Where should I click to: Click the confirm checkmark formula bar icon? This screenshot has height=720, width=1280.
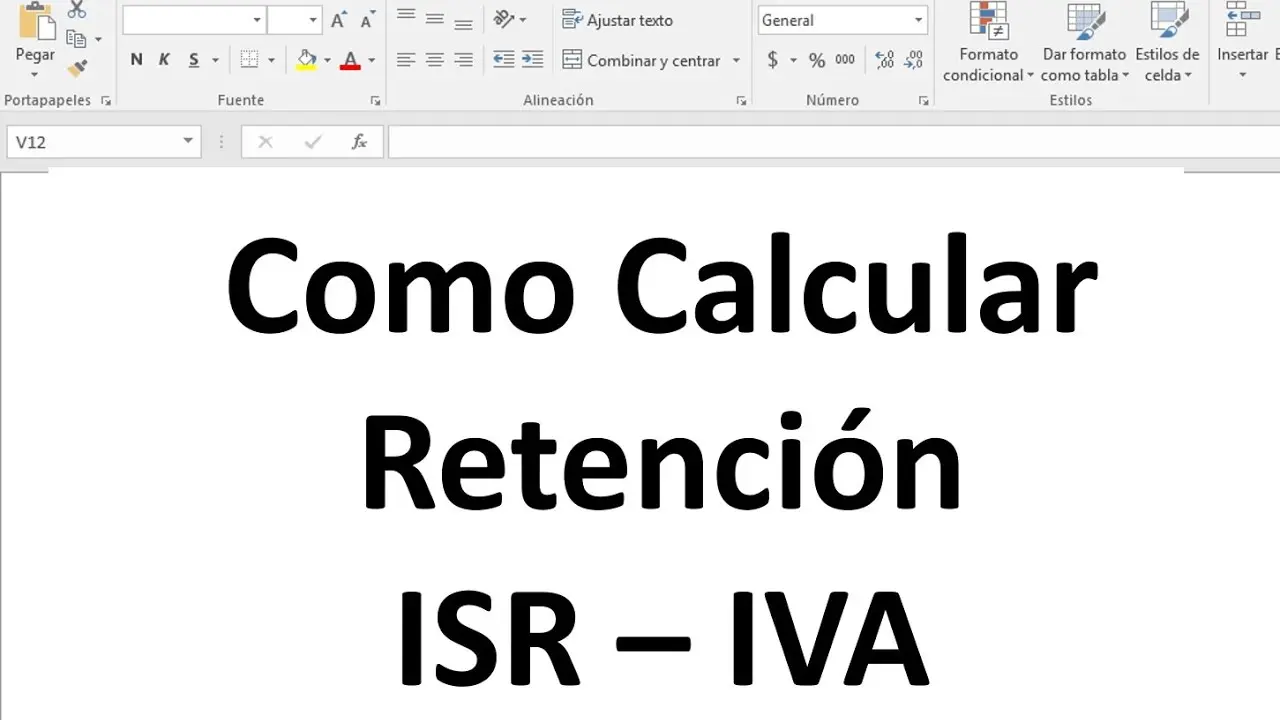pyautogui.click(x=313, y=142)
